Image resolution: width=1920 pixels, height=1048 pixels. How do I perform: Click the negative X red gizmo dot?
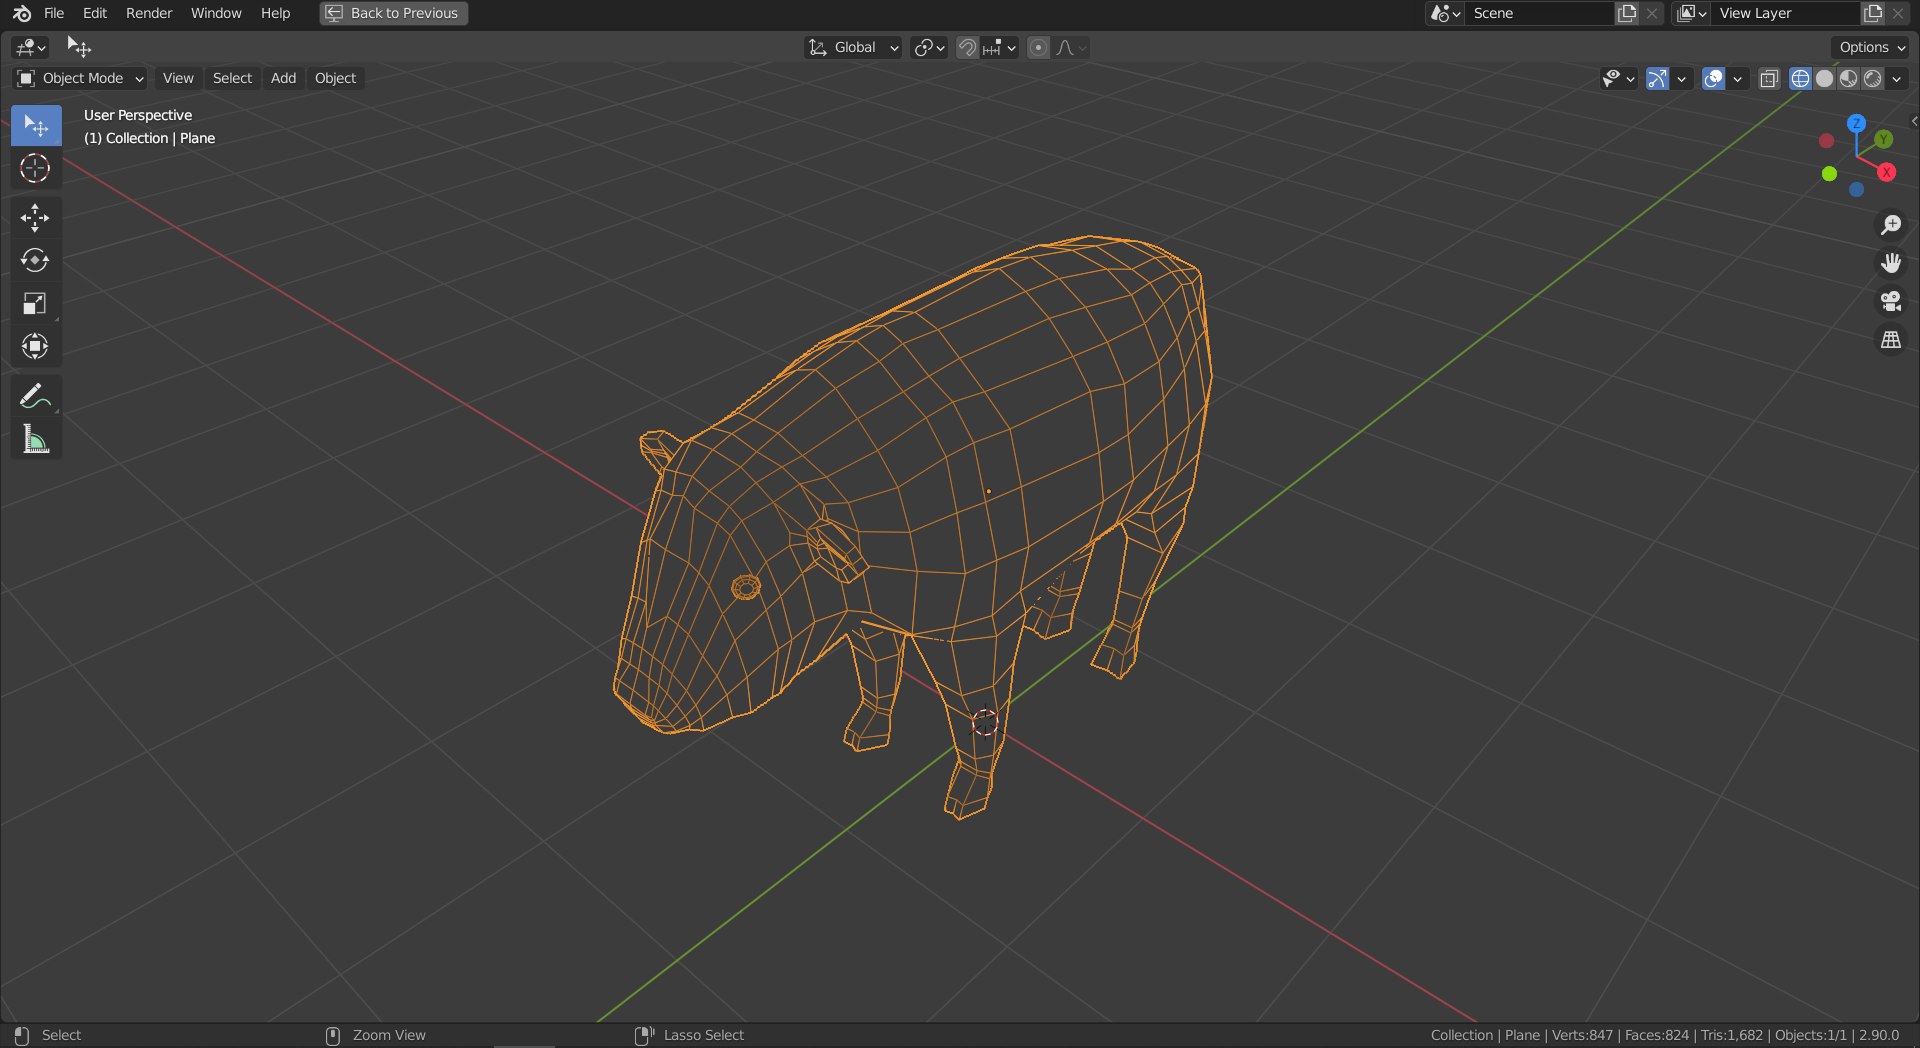1826,141
